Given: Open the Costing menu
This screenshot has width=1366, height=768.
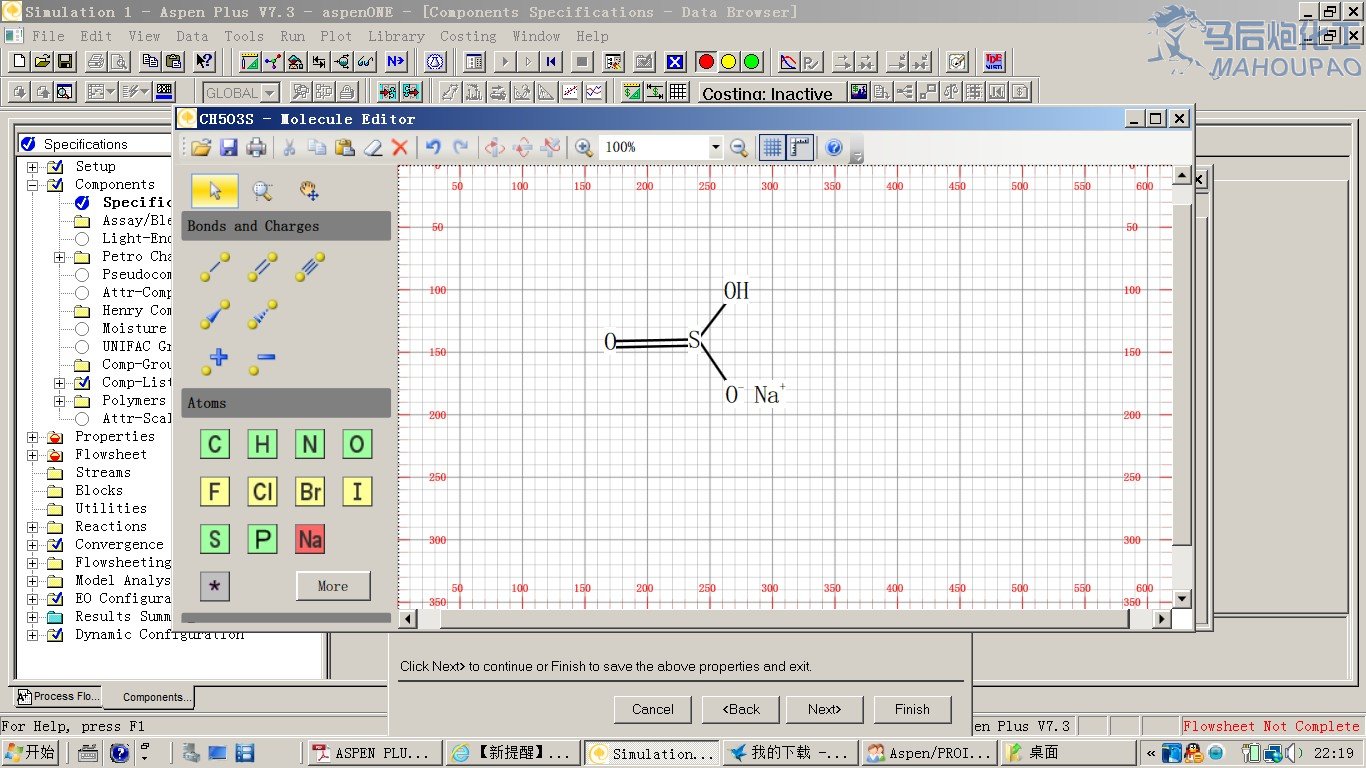Looking at the screenshot, I should click(x=468, y=36).
